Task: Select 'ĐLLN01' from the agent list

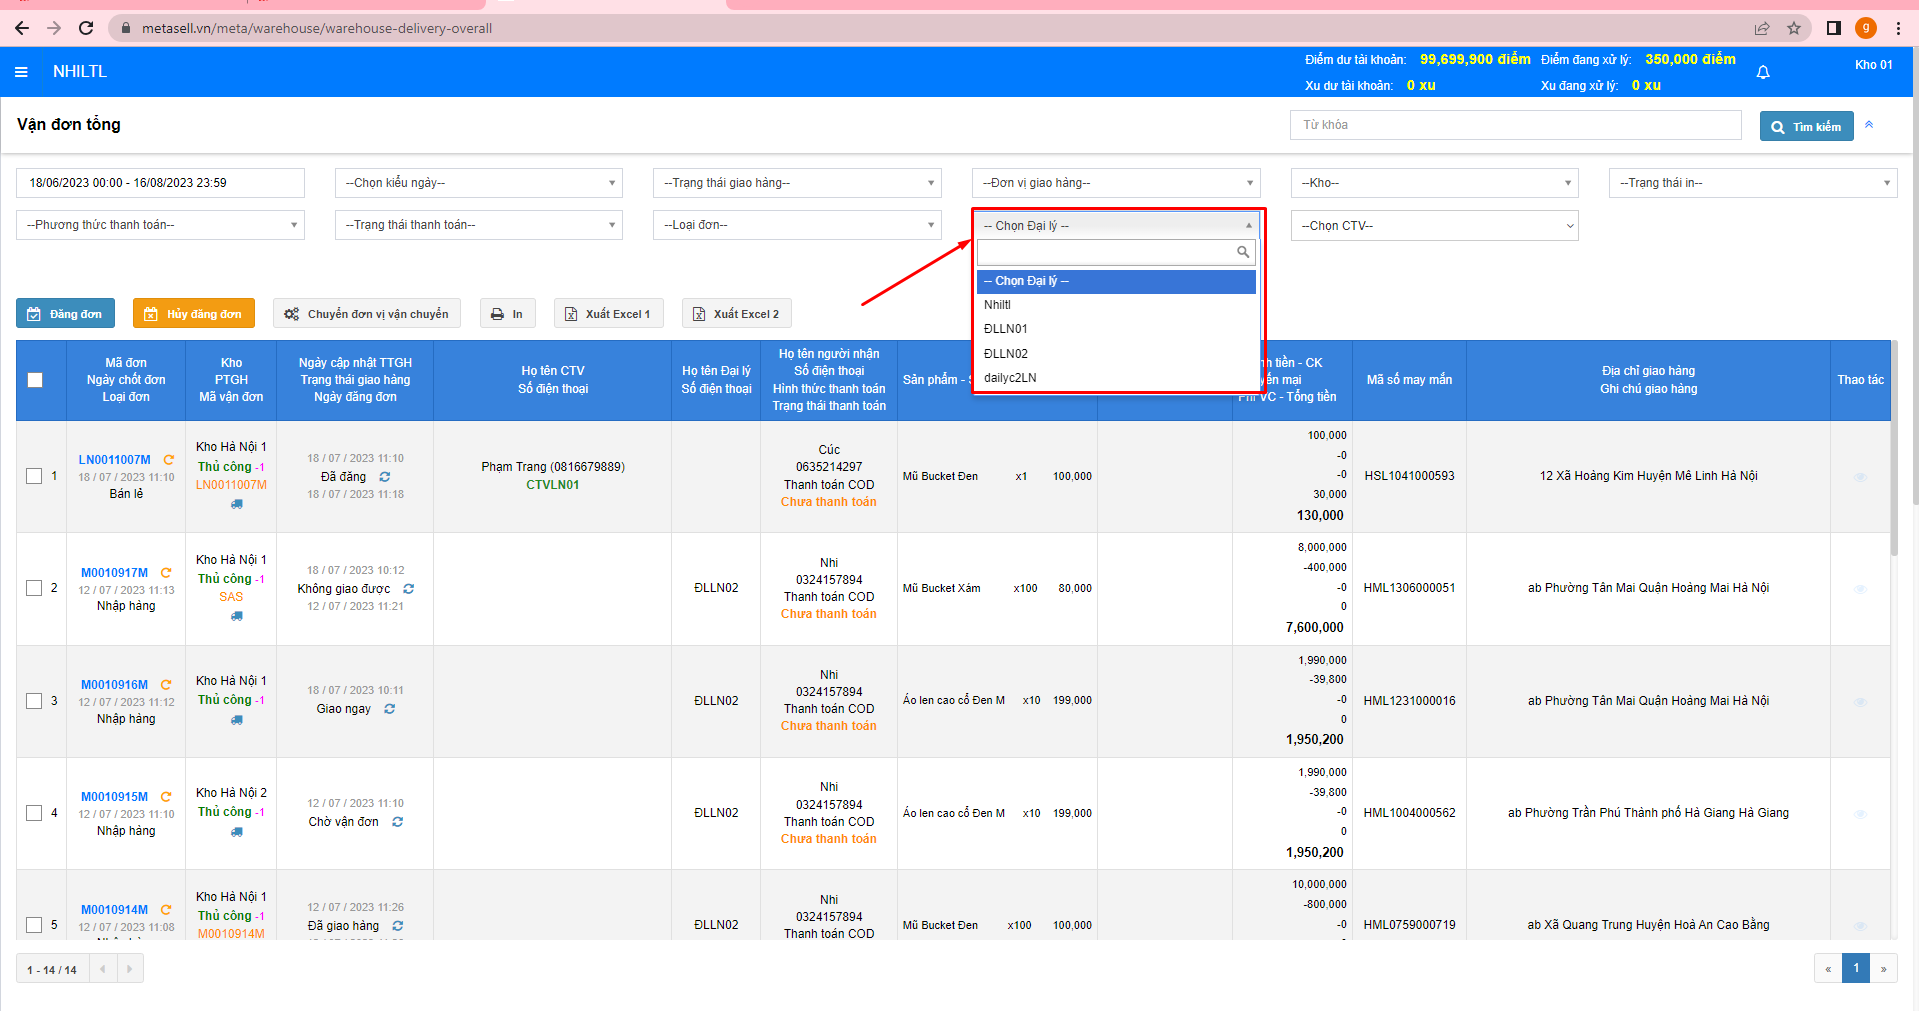Action: [1006, 329]
